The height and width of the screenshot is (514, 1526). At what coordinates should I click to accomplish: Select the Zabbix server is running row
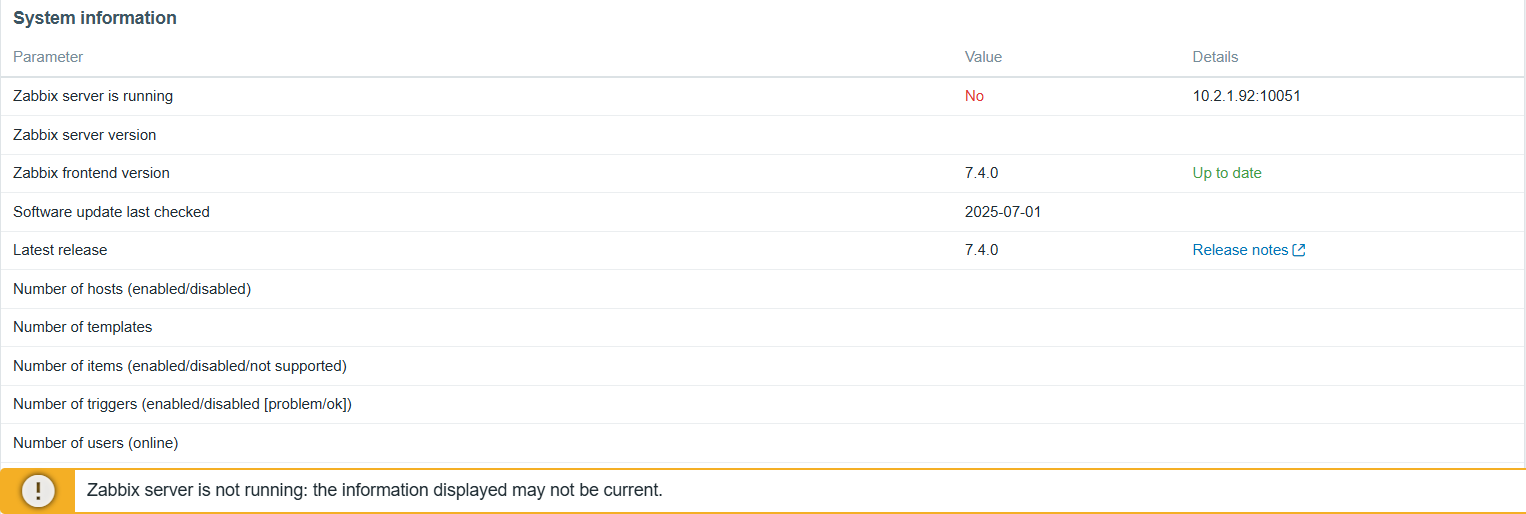763,96
